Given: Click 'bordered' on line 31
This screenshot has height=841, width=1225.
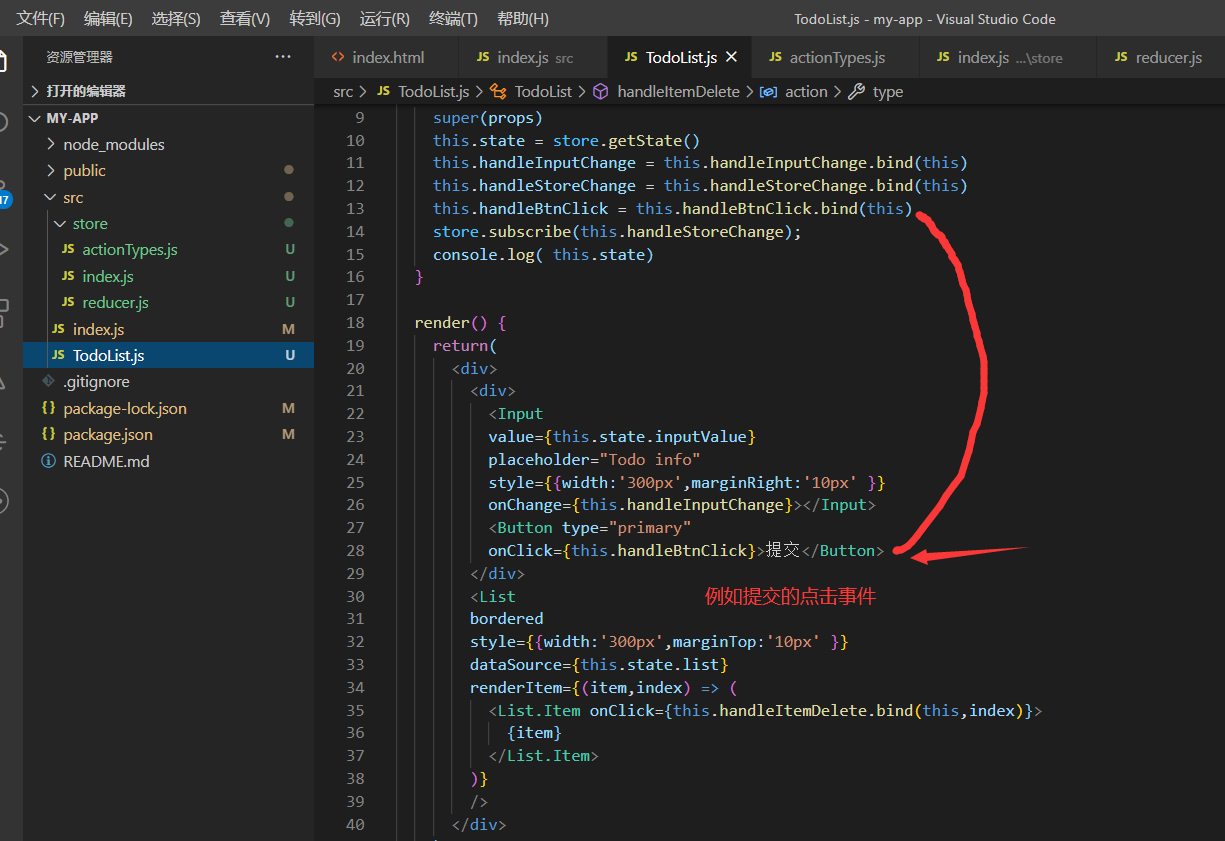Looking at the screenshot, I should pyautogui.click(x=507, y=619).
